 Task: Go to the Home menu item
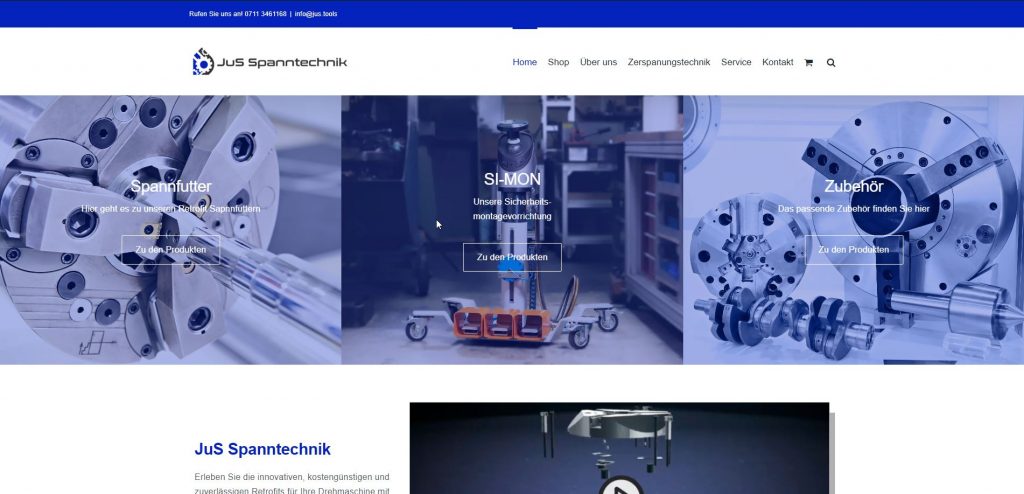[524, 62]
